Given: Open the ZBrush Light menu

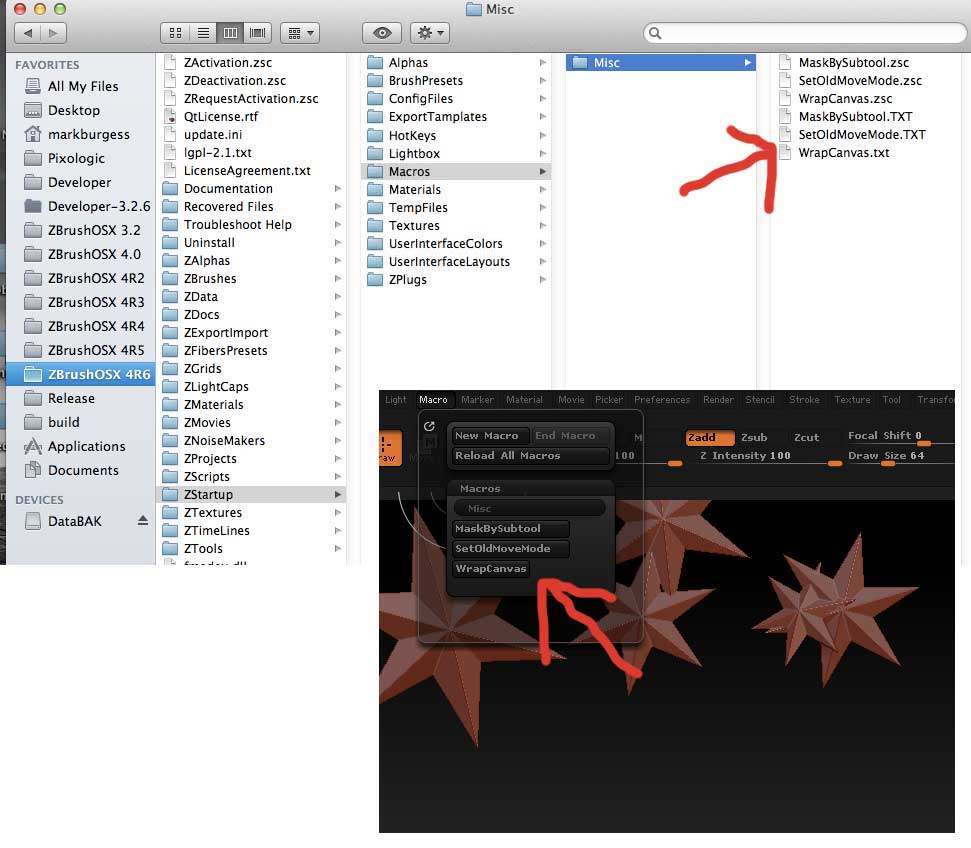Looking at the screenshot, I should click(395, 400).
